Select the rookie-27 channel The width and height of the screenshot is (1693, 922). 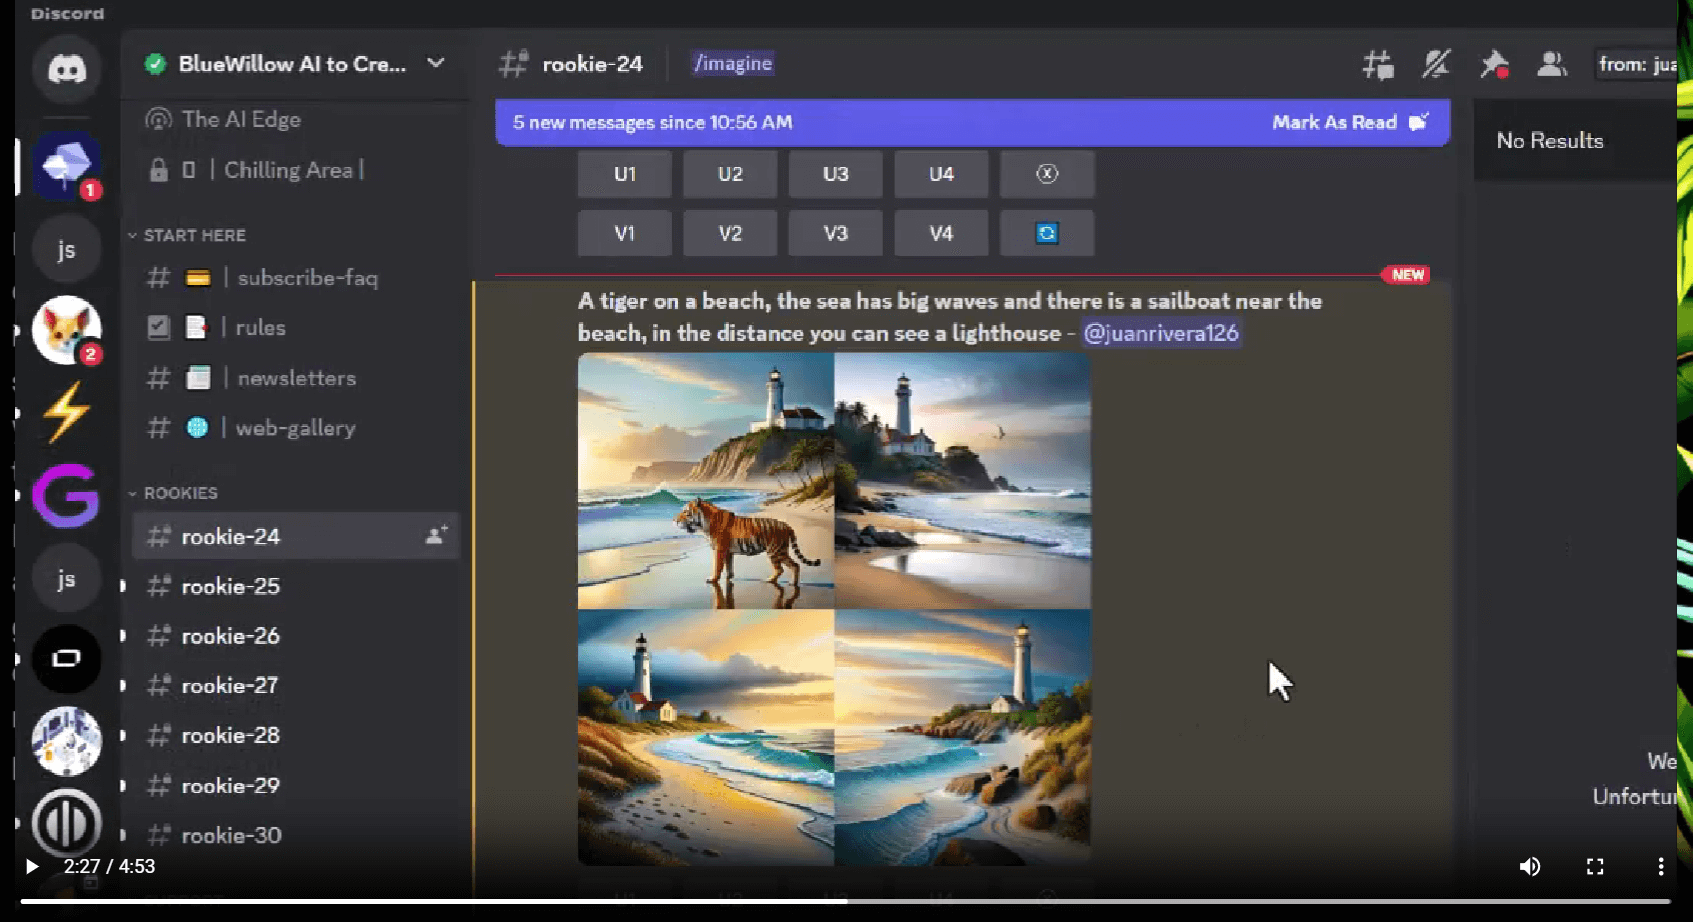tap(296, 686)
